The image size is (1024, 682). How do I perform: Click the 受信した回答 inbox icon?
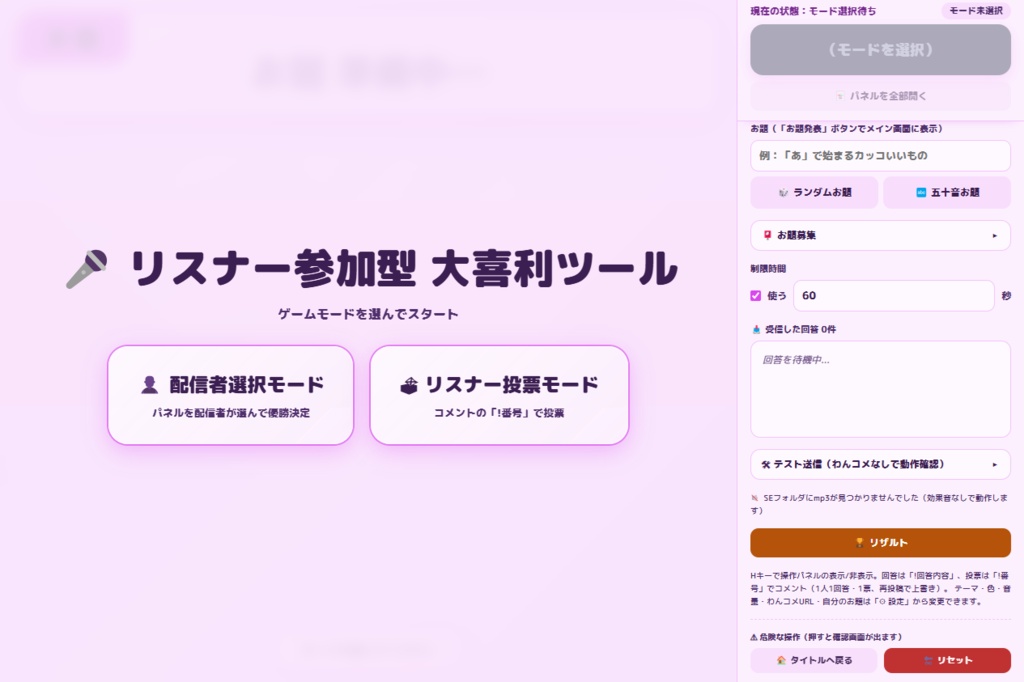[x=756, y=330]
